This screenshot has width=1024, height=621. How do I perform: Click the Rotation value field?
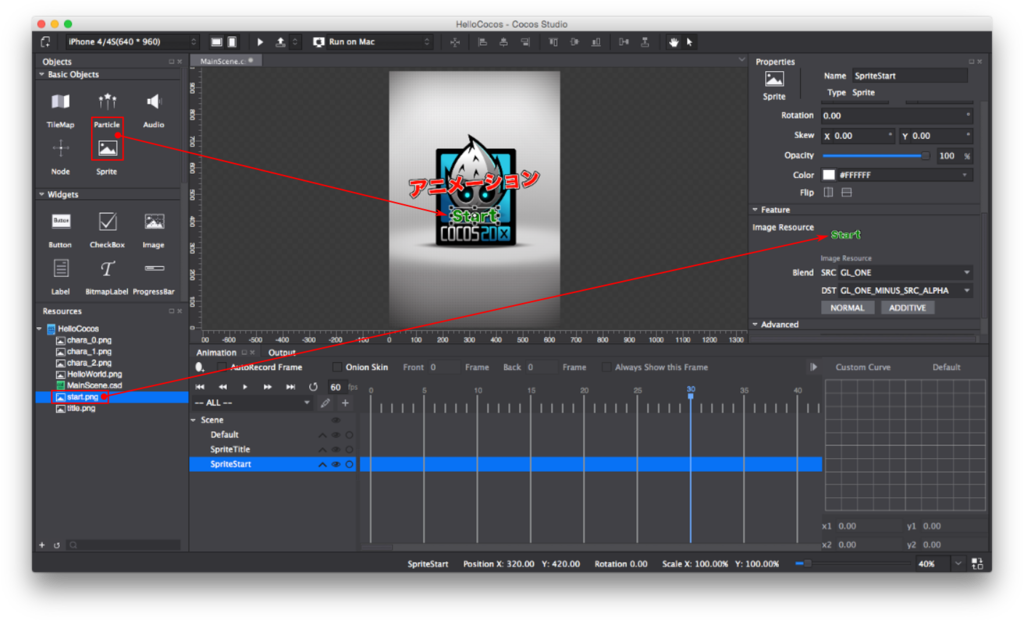click(x=897, y=116)
